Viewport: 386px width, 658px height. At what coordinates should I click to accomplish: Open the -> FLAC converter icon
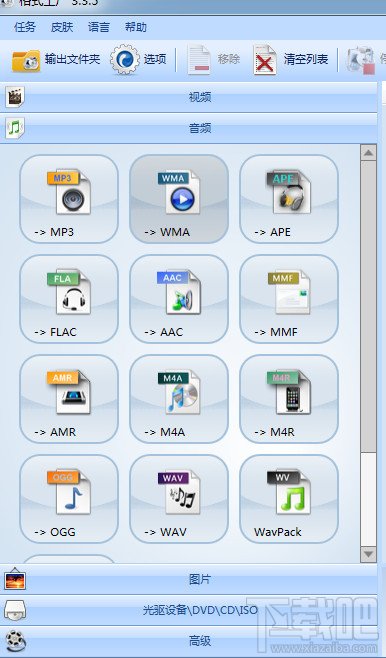69,299
